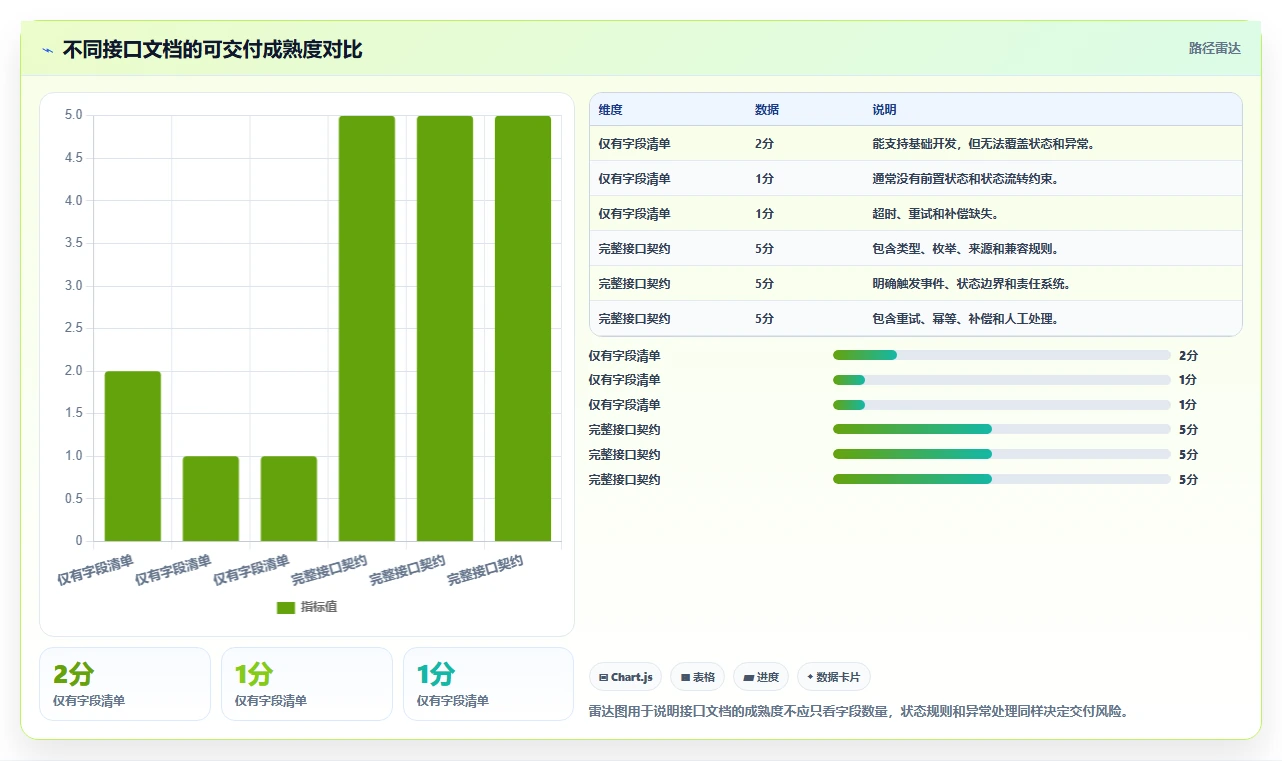Click the 2分 cell inside the data table
The image size is (1282, 761).
coord(764,144)
